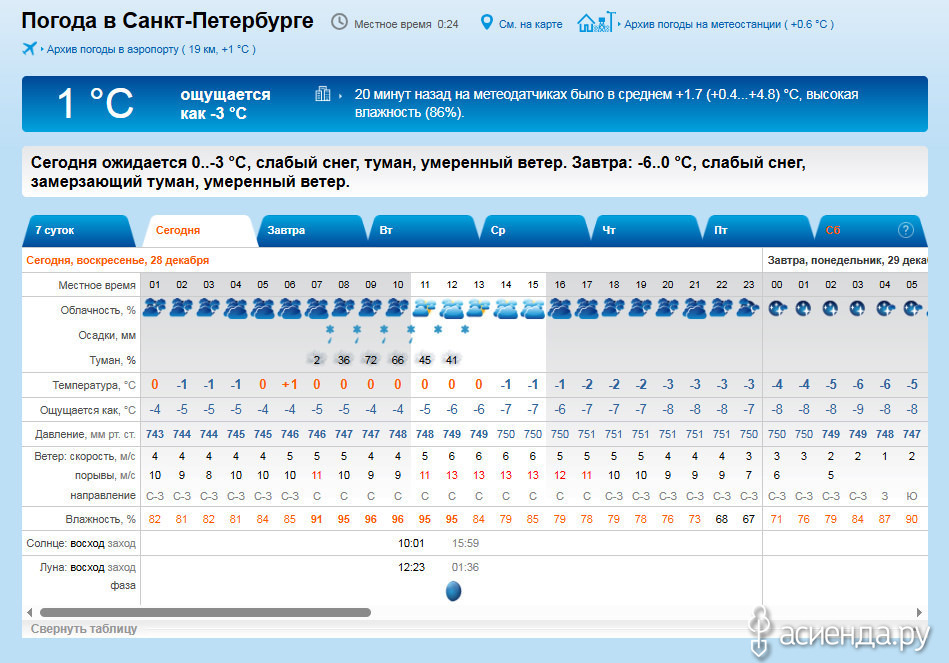Click the clock icon beside local time
The height and width of the screenshot is (663, 949).
pos(340,23)
